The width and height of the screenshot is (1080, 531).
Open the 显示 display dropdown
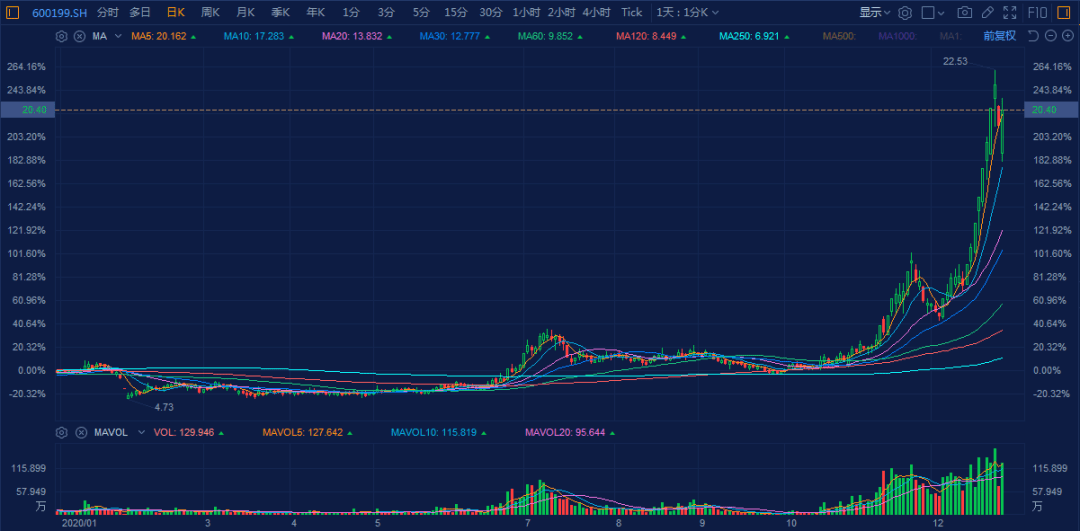pyautogui.click(x=875, y=12)
